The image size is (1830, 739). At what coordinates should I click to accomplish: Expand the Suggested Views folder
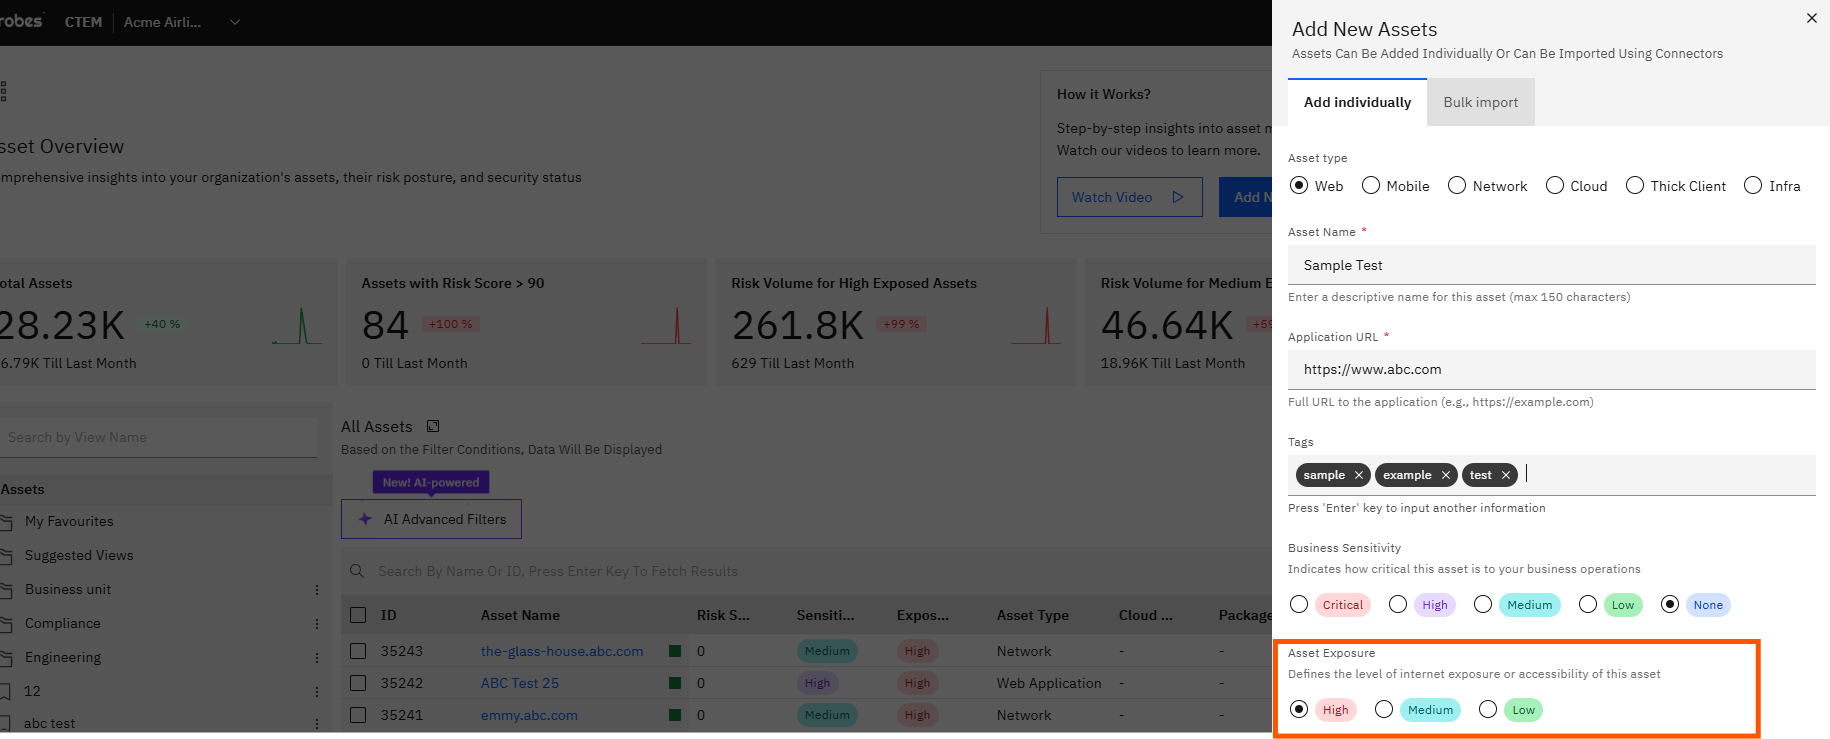coord(5,556)
